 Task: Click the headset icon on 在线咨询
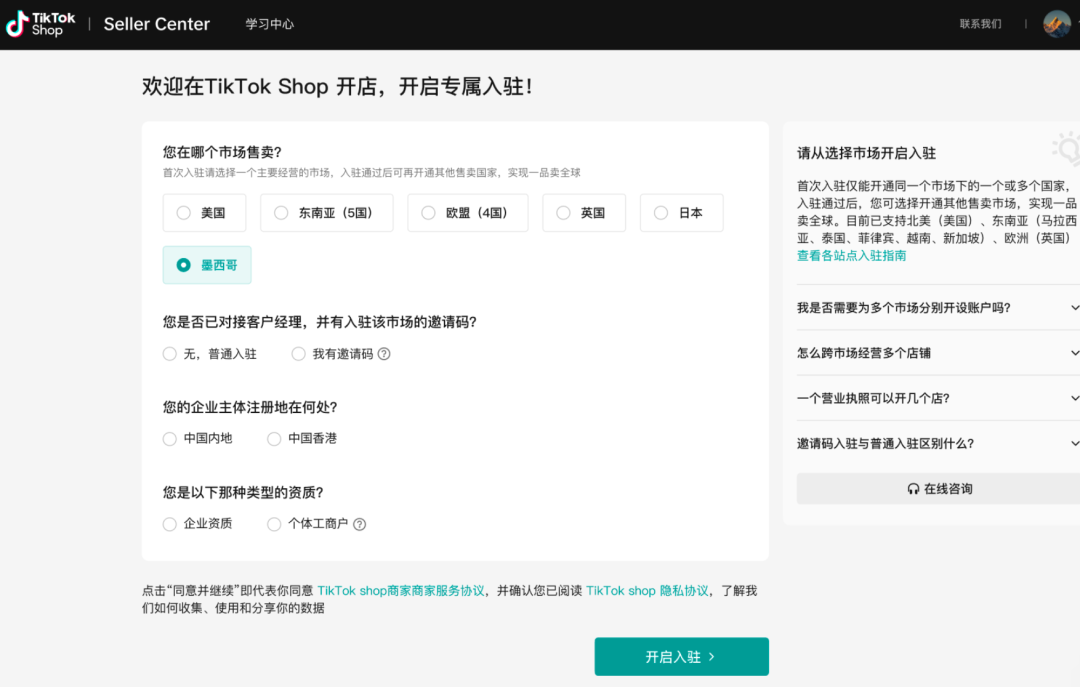[x=913, y=488]
